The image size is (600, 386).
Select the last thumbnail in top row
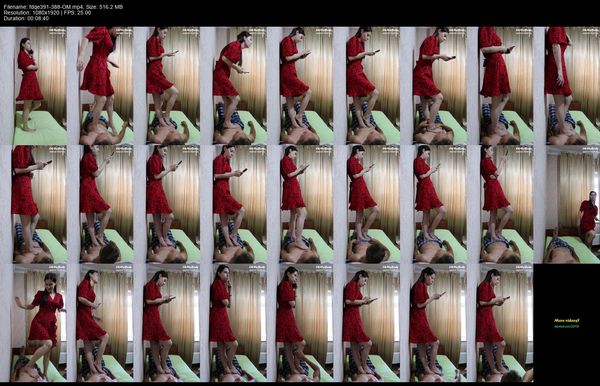click(x=567, y=85)
